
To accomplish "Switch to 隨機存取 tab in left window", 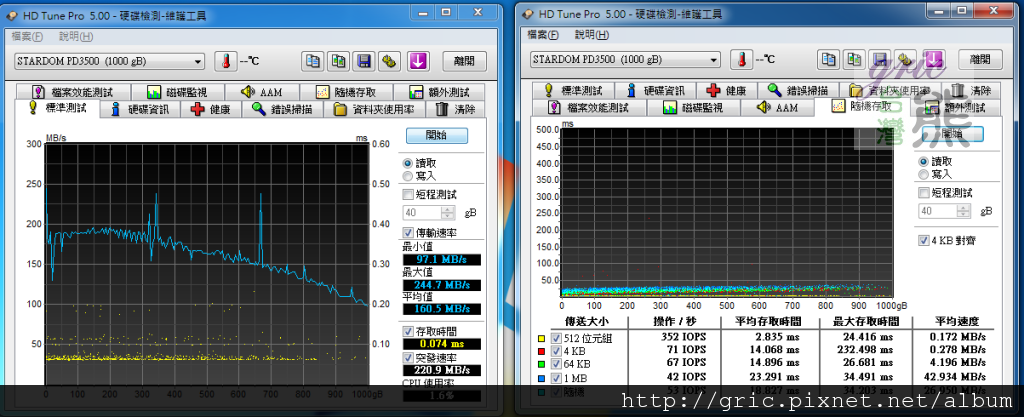I will click(x=345, y=92).
